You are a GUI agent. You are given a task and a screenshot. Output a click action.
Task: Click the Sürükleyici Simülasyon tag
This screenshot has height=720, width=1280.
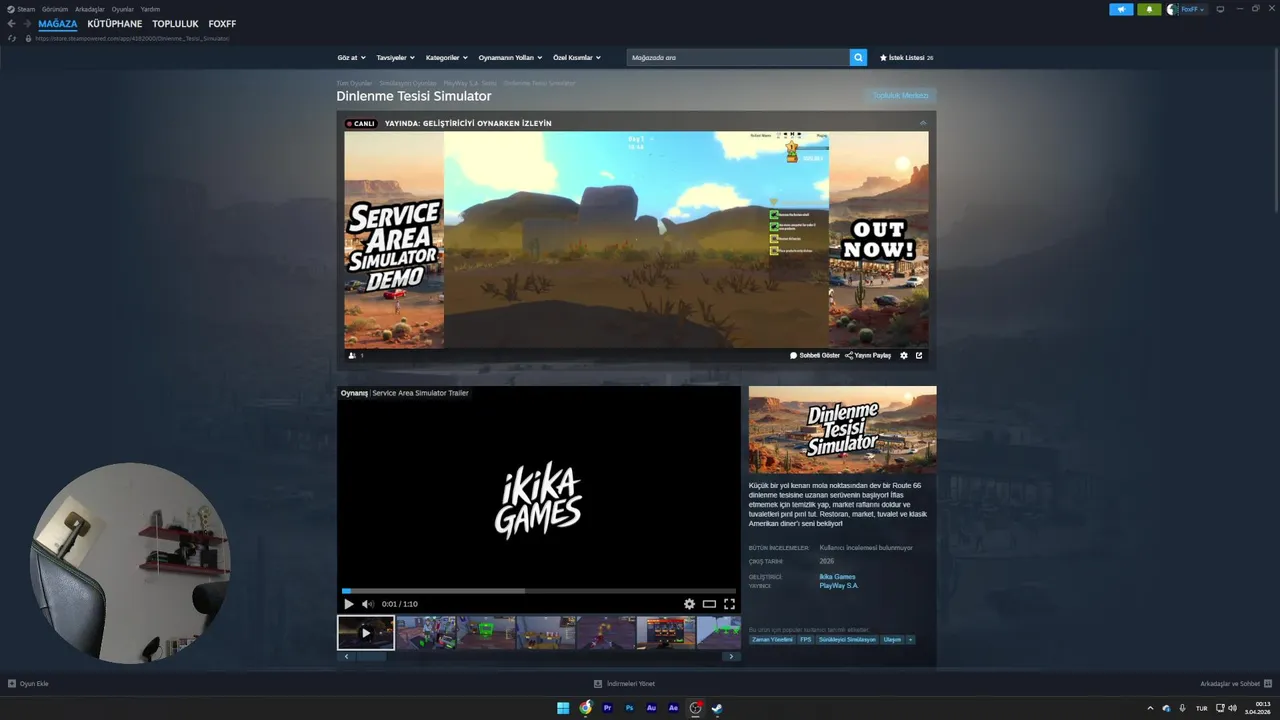pyautogui.click(x=847, y=639)
